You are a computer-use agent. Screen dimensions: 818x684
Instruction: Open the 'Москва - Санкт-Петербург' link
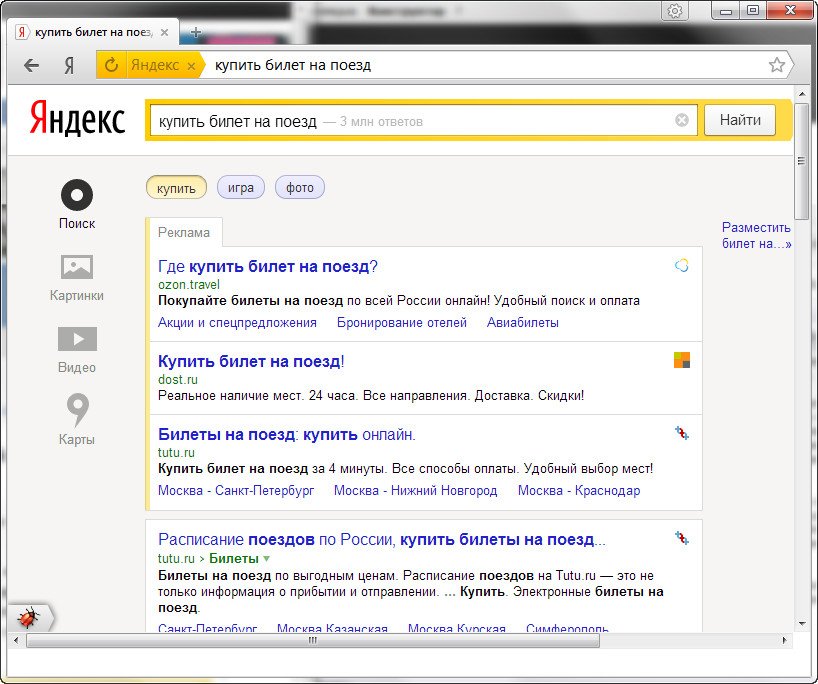click(236, 490)
